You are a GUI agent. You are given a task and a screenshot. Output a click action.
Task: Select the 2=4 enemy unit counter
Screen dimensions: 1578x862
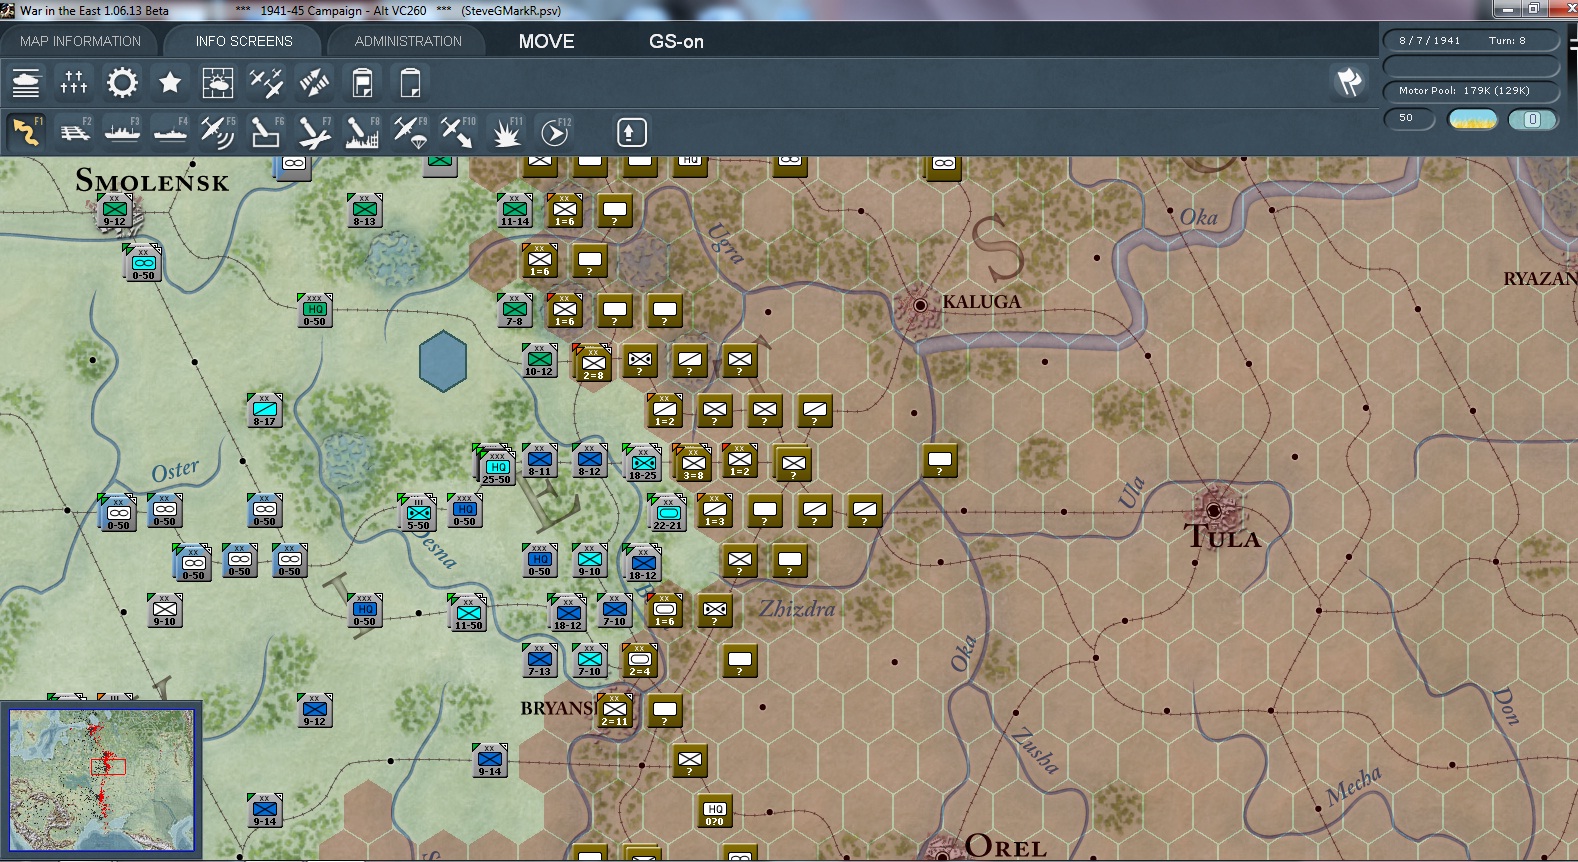(640, 661)
